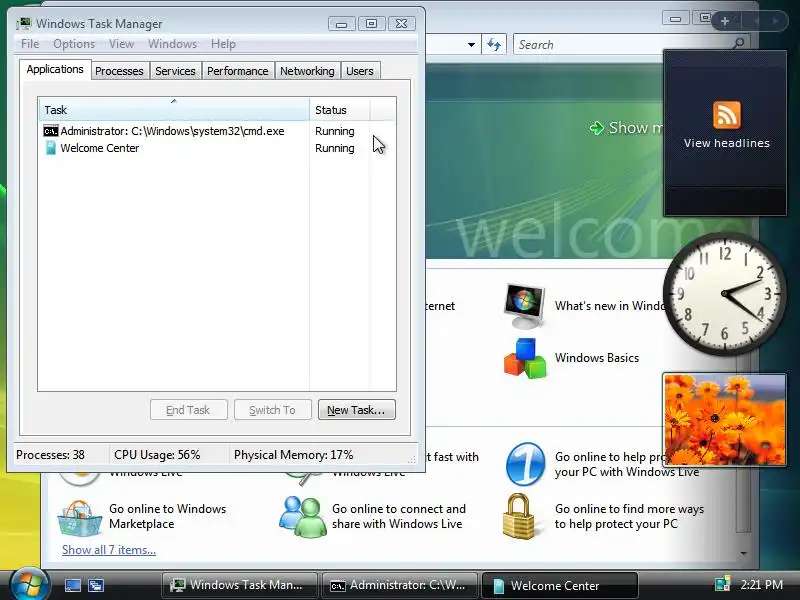This screenshot has height=600, width=800.
Task: Click the Windows Live OneCare blue 1 icon
Action: pos(525,464)
